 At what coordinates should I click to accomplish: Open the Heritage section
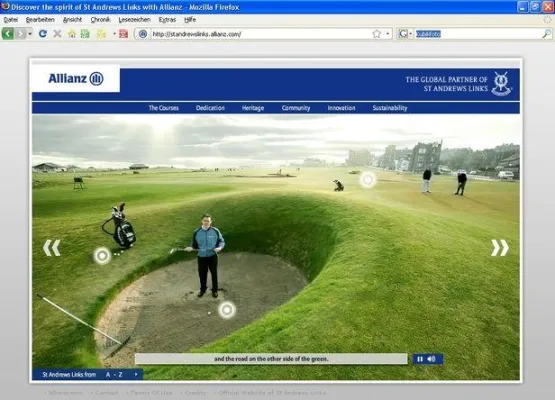pyautogui.click(x=253, y=108)
